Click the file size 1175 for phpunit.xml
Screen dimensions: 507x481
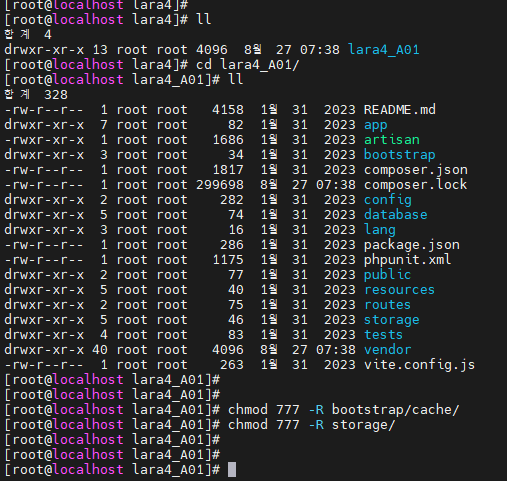point(228,260)
